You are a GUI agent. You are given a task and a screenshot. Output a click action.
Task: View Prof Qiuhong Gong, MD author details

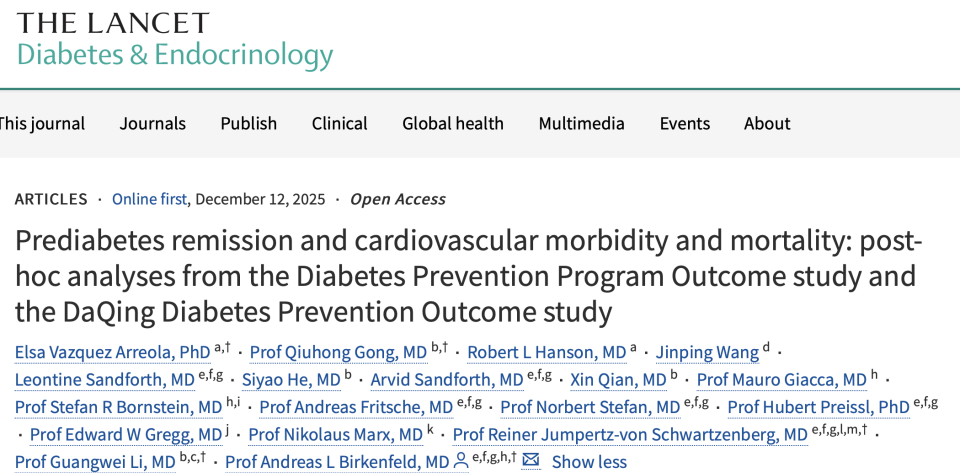[338, 352]
